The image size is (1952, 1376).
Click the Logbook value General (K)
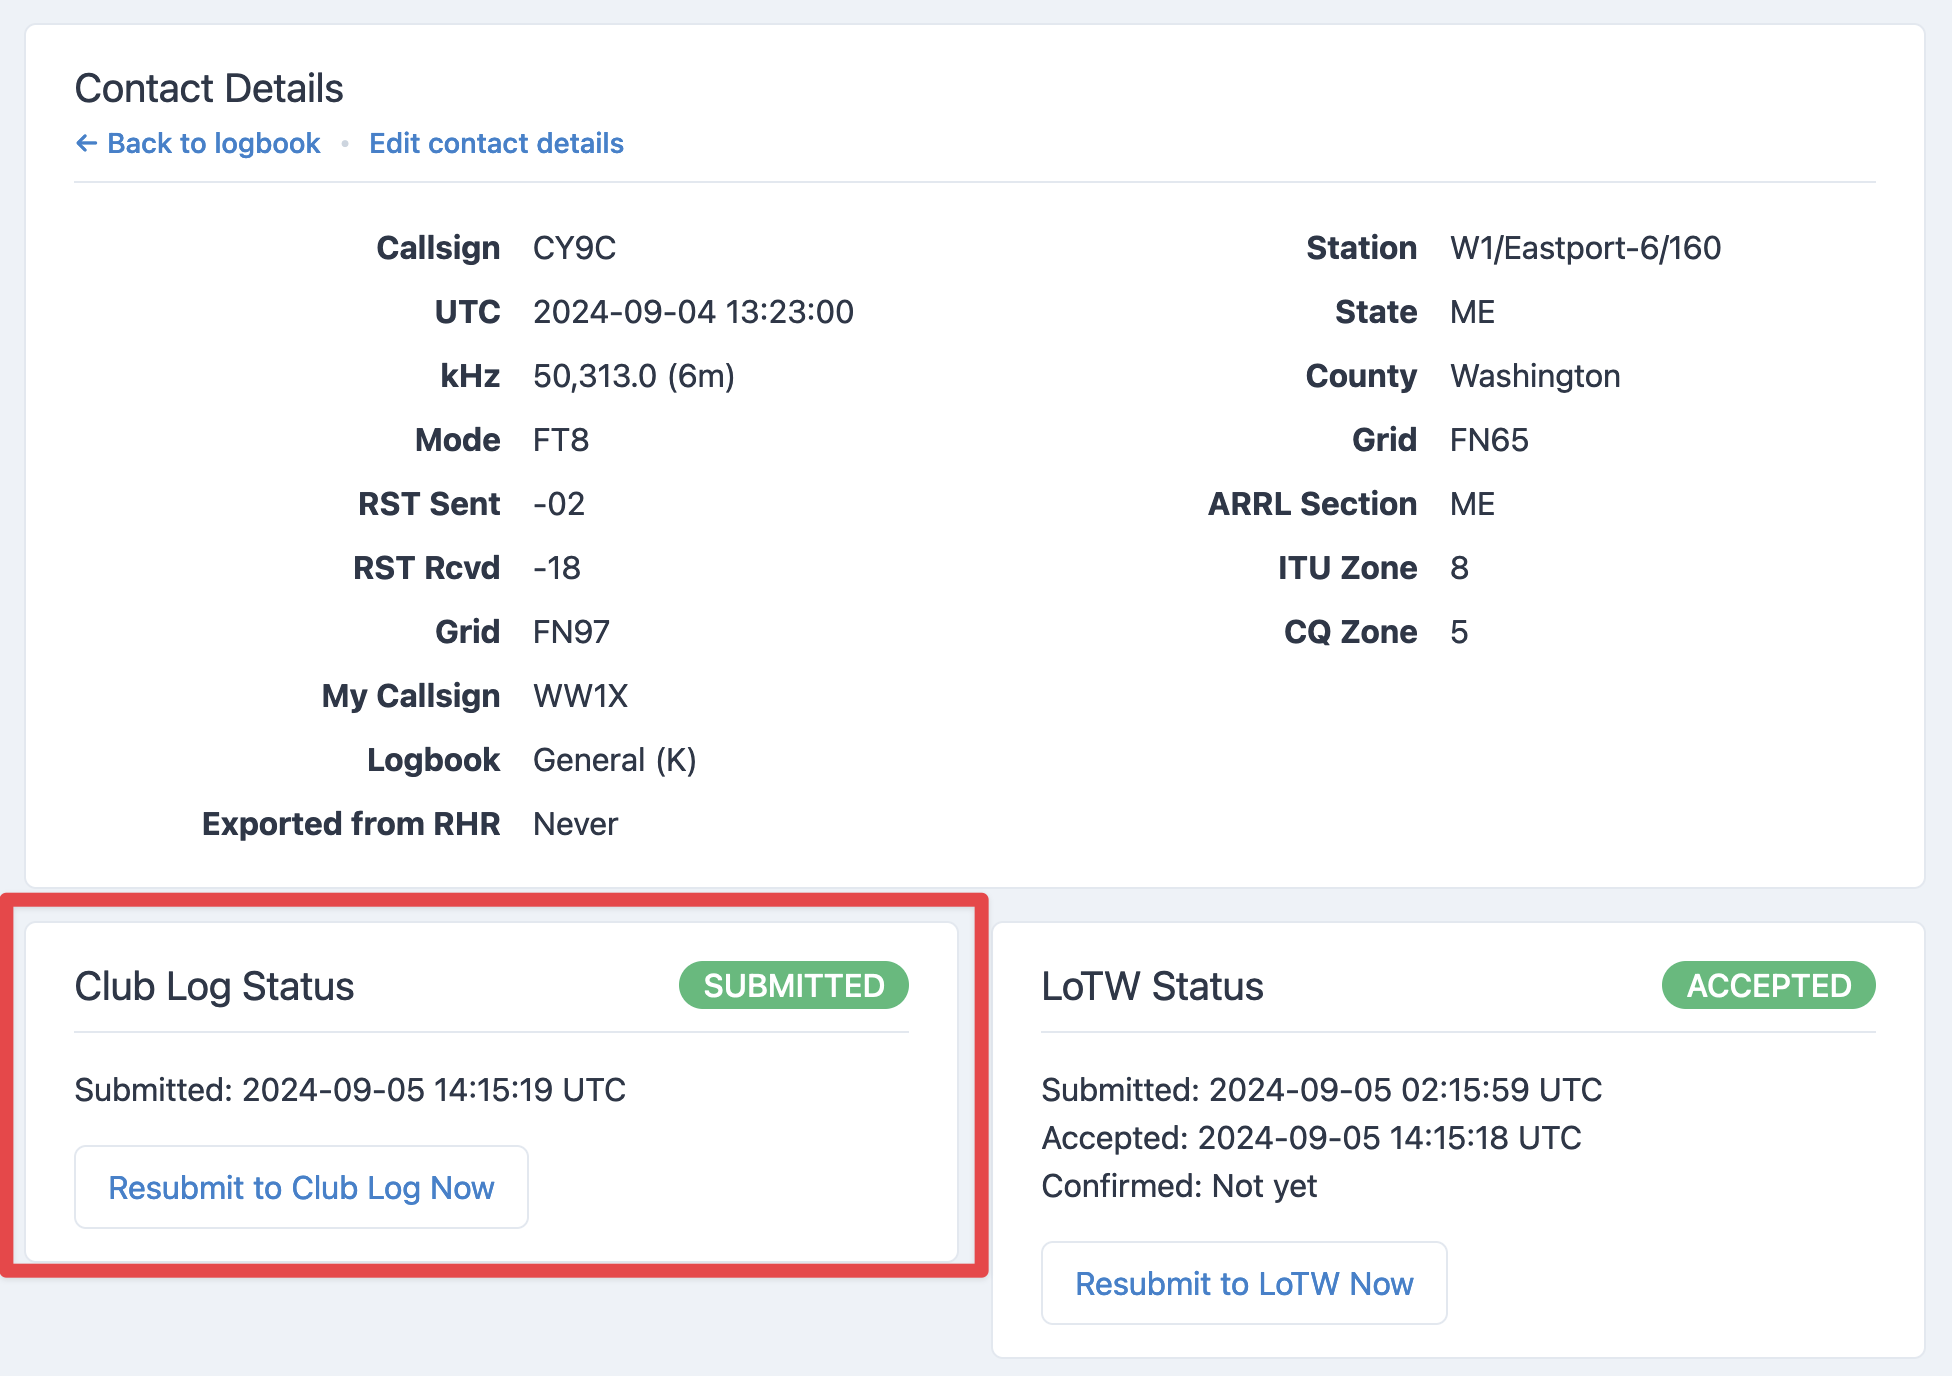pos(614,760)
